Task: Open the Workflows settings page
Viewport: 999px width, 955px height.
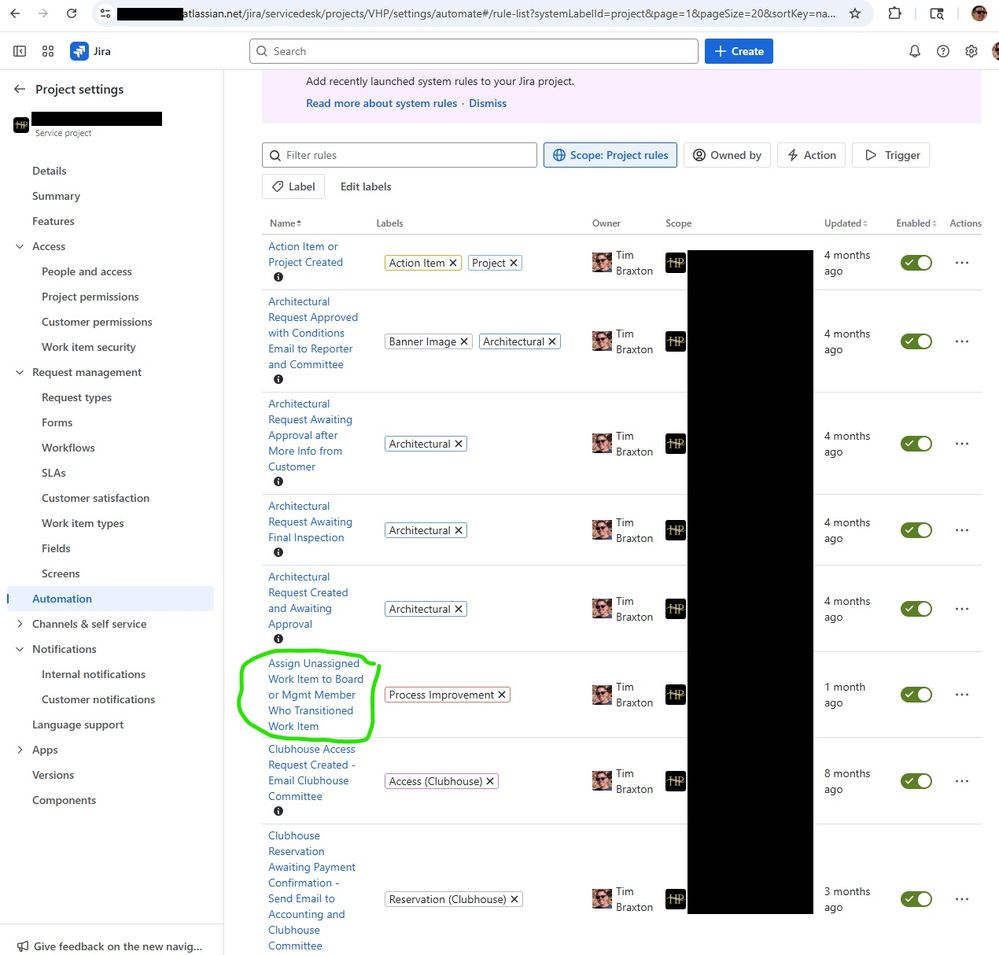Action: click(x=68, y=448)
